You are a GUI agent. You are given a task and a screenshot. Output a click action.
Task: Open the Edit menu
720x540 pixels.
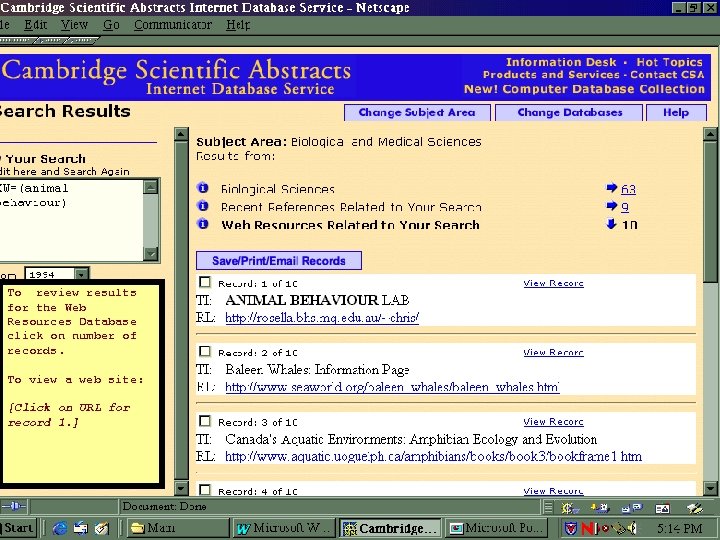coord(36,24)
